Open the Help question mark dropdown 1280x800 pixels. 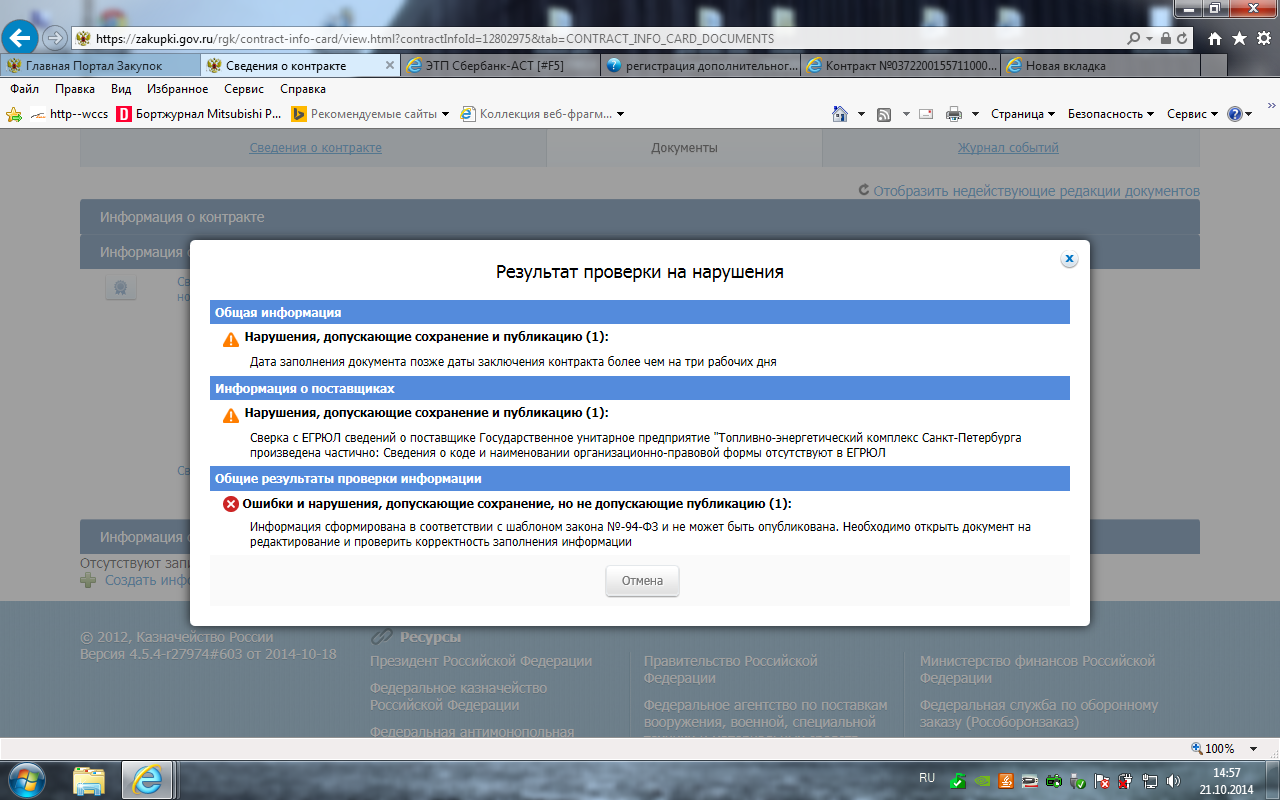pyautogui.click(x=1240, y=114)
